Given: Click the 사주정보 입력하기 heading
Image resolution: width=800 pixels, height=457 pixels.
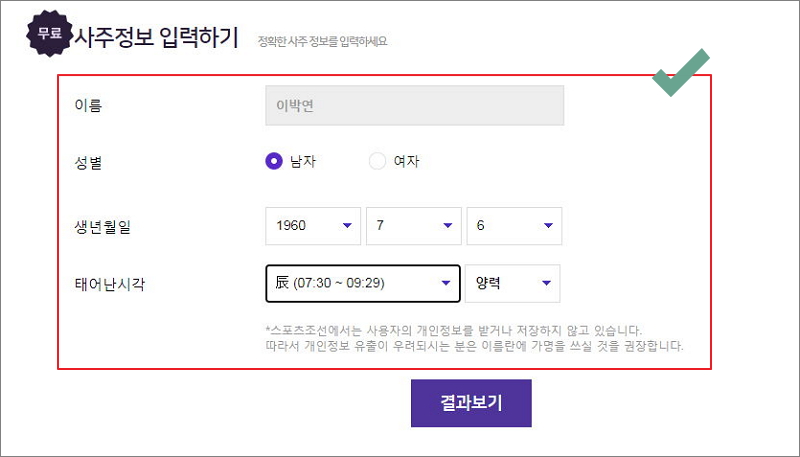Looking at the screenshot, I should (157, 37).
